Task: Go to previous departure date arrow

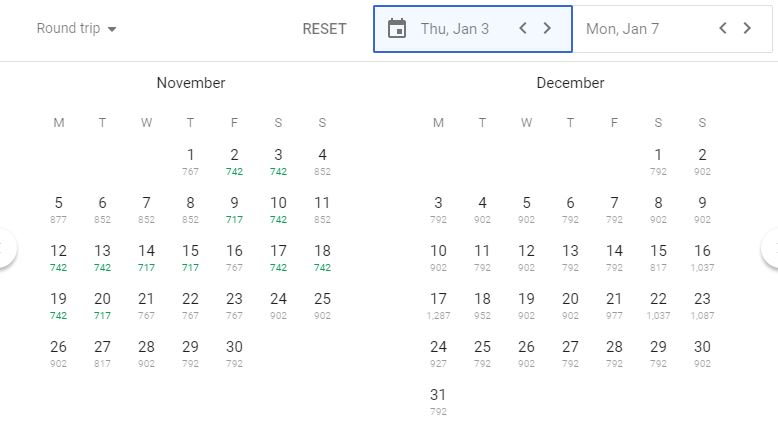Action: coord(522,29)
